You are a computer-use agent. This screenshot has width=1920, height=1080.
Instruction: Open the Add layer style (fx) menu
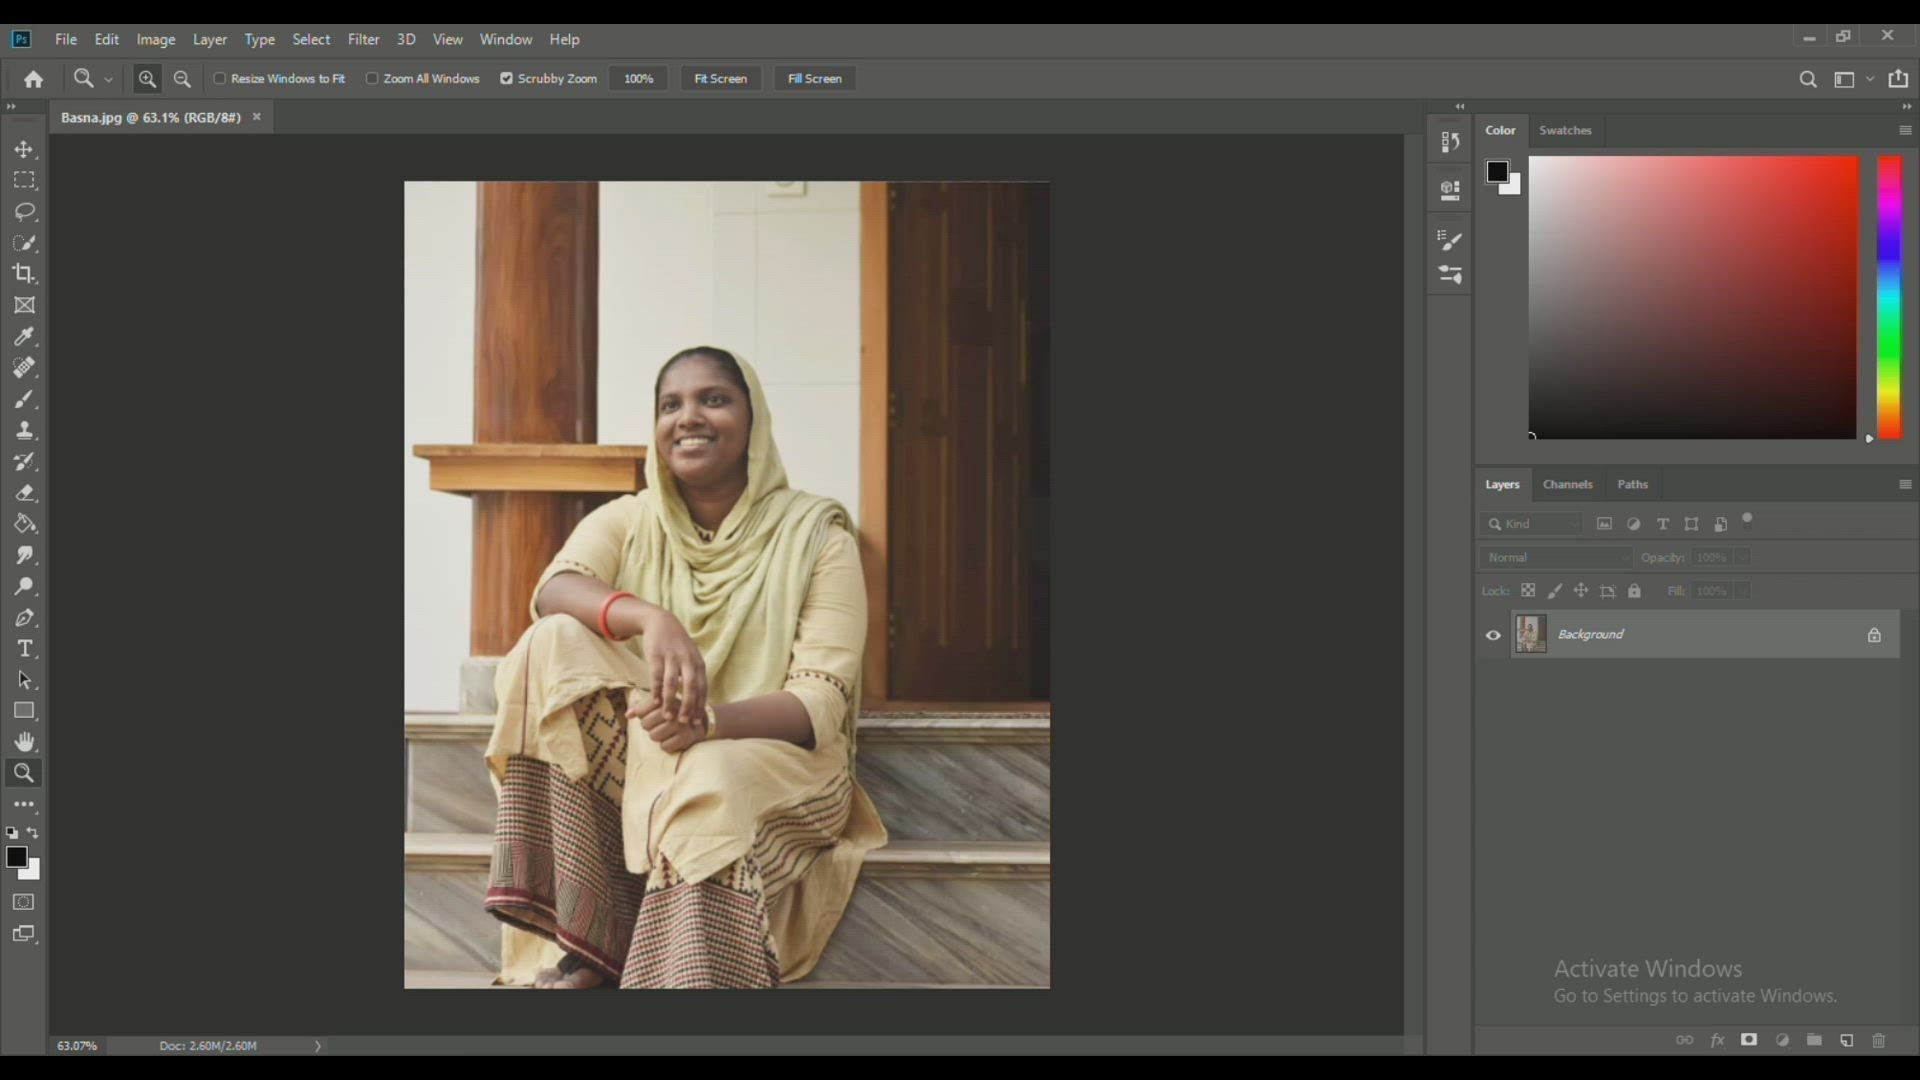(1717, 1040)
